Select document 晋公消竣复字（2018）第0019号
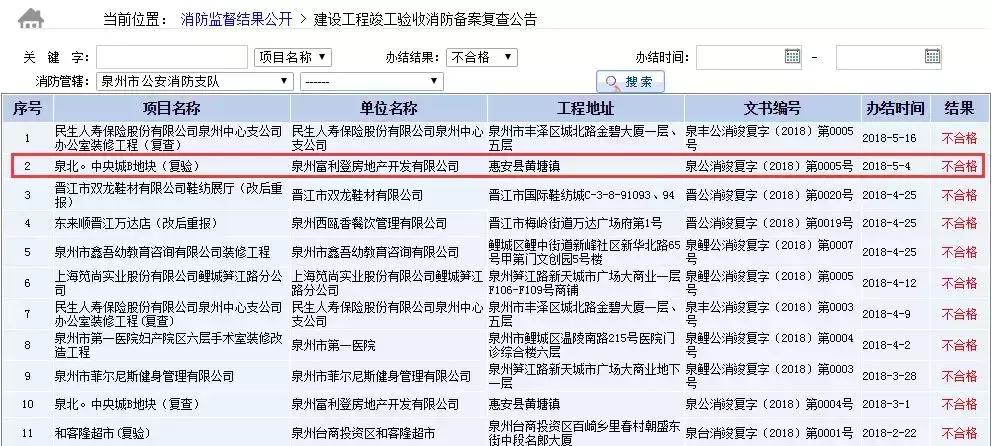The width and height of the screenshot is (992, 446). (769, 223)
